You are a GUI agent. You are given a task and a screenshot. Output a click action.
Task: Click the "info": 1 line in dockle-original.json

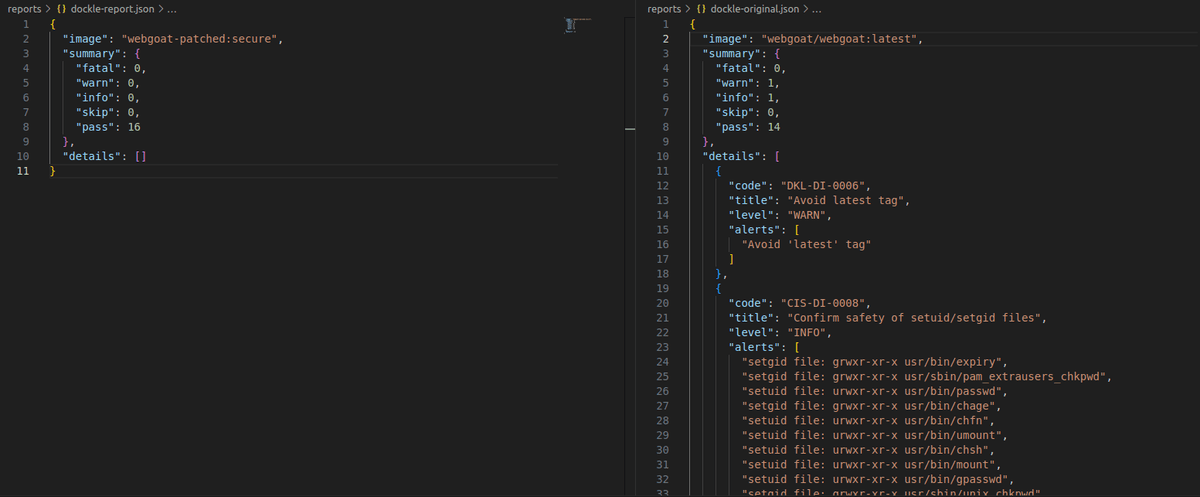point(748,98)
